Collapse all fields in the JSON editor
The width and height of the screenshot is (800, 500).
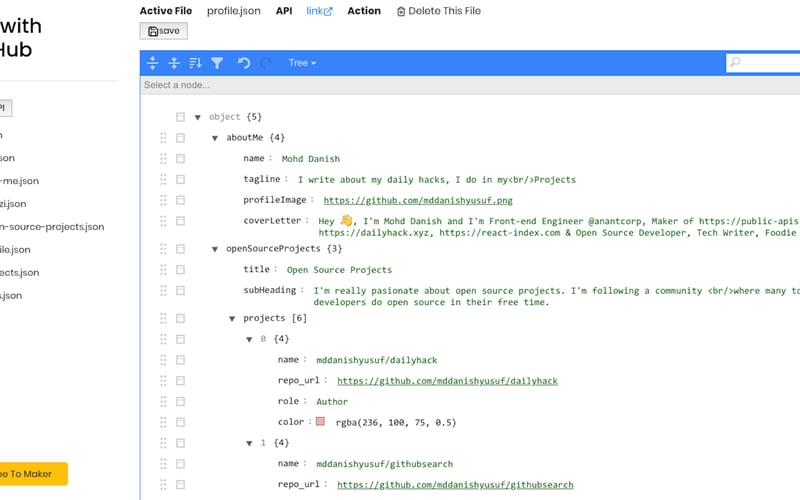(x=174, y=63)
